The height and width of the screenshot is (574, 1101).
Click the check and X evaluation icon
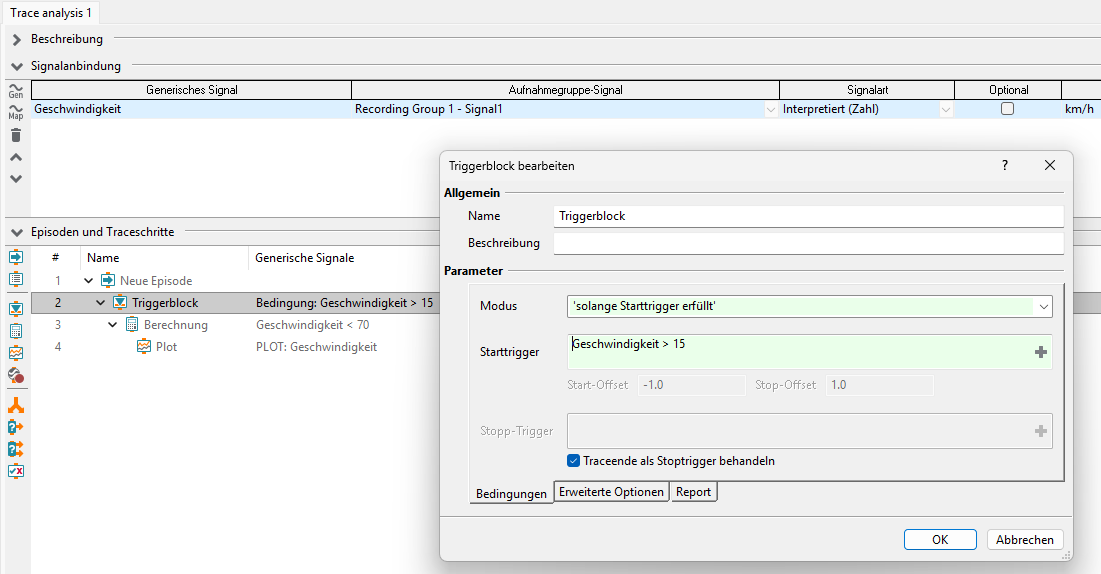click(16, 471)
